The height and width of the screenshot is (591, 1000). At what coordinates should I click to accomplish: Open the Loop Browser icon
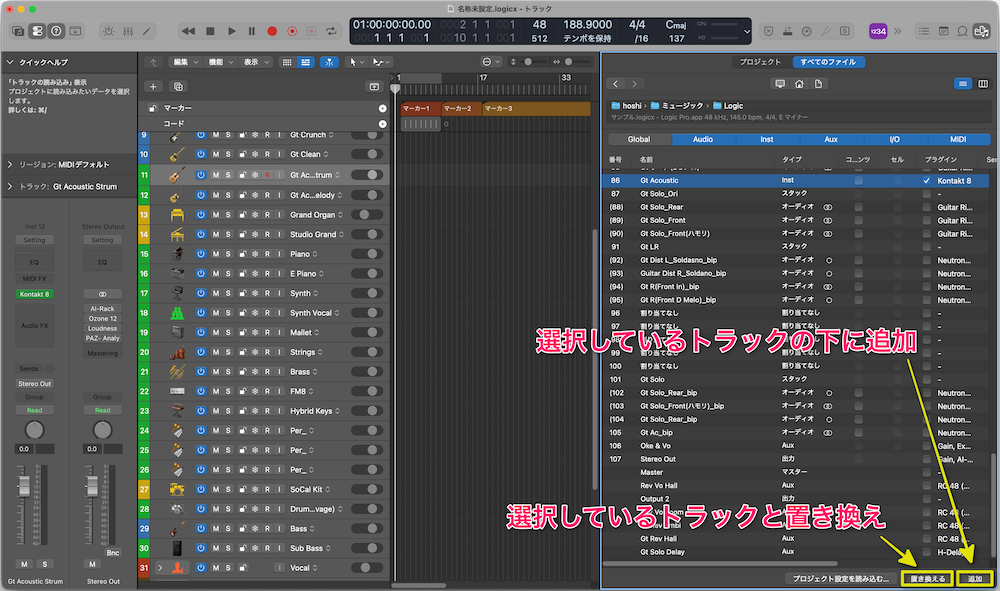coord(962,31)
